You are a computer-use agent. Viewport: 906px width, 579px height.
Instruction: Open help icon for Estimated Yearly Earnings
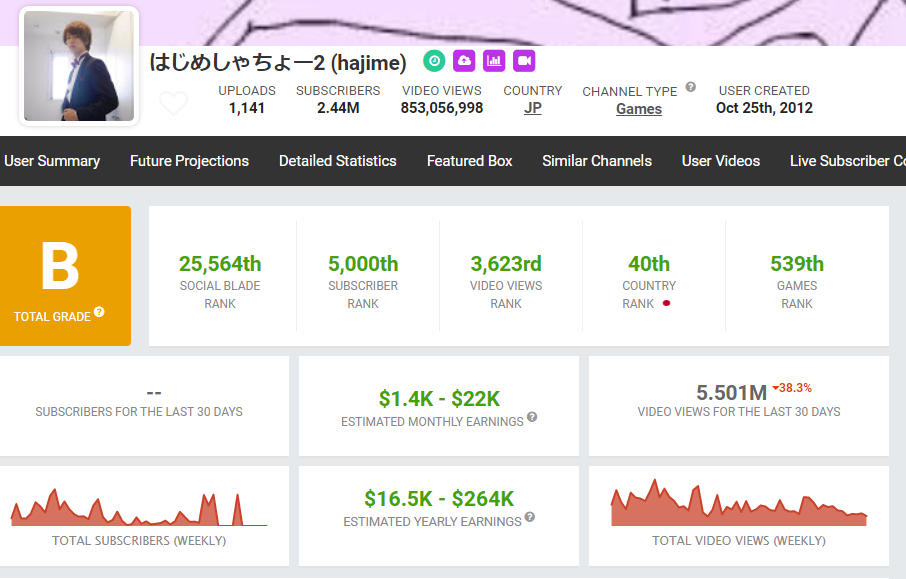pyautogui.click(x=529, y=517)
